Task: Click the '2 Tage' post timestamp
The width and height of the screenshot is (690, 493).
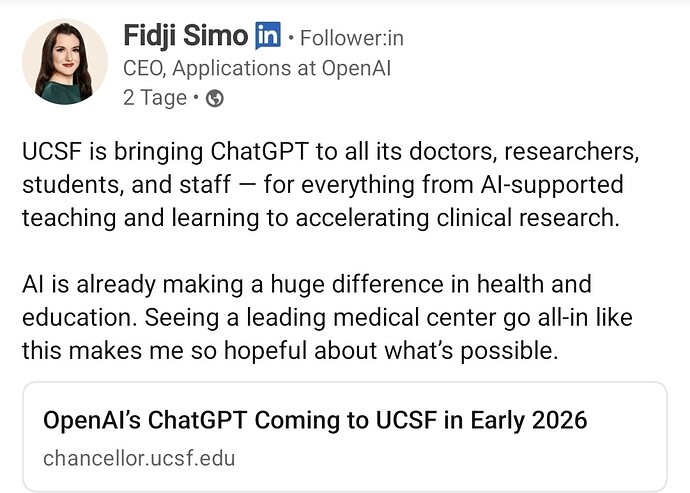Action: click(x=154, y=98)
